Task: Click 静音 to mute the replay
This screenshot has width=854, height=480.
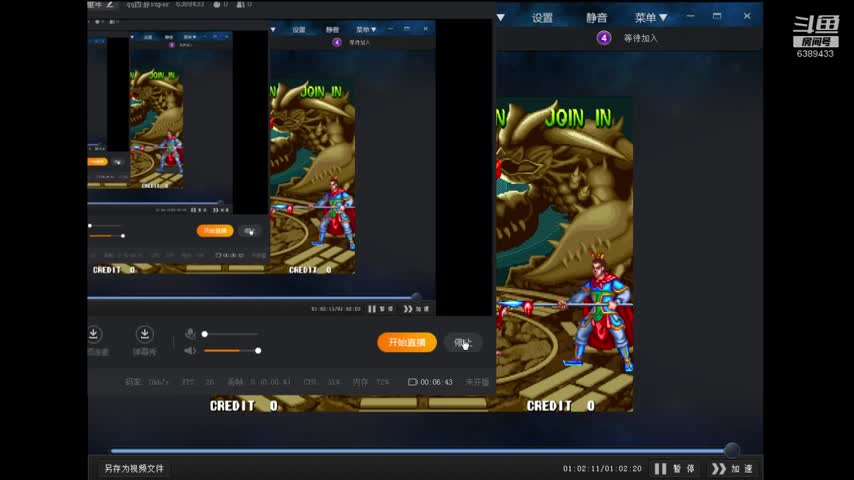Action: click(596, 18)
